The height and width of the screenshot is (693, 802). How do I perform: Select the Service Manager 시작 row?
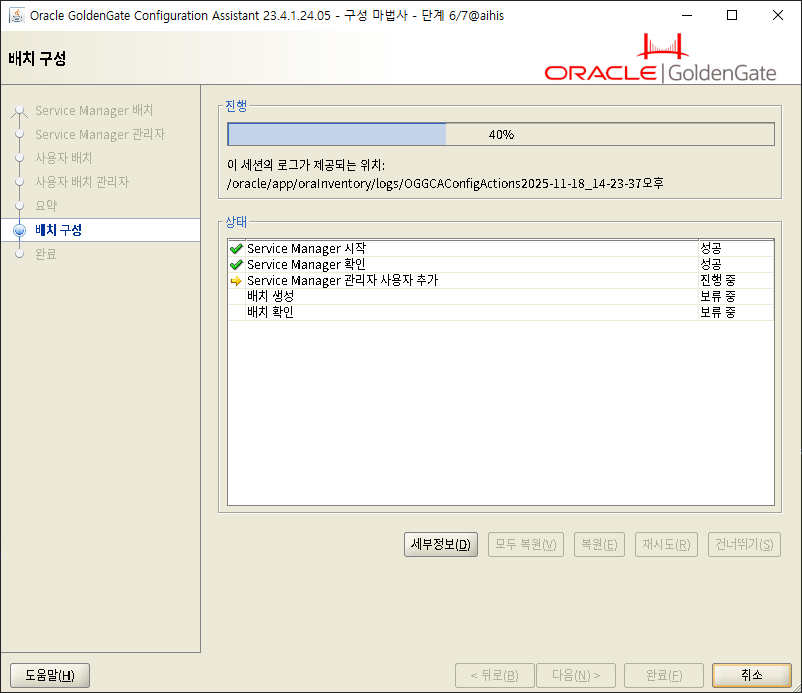pos(501,249)
